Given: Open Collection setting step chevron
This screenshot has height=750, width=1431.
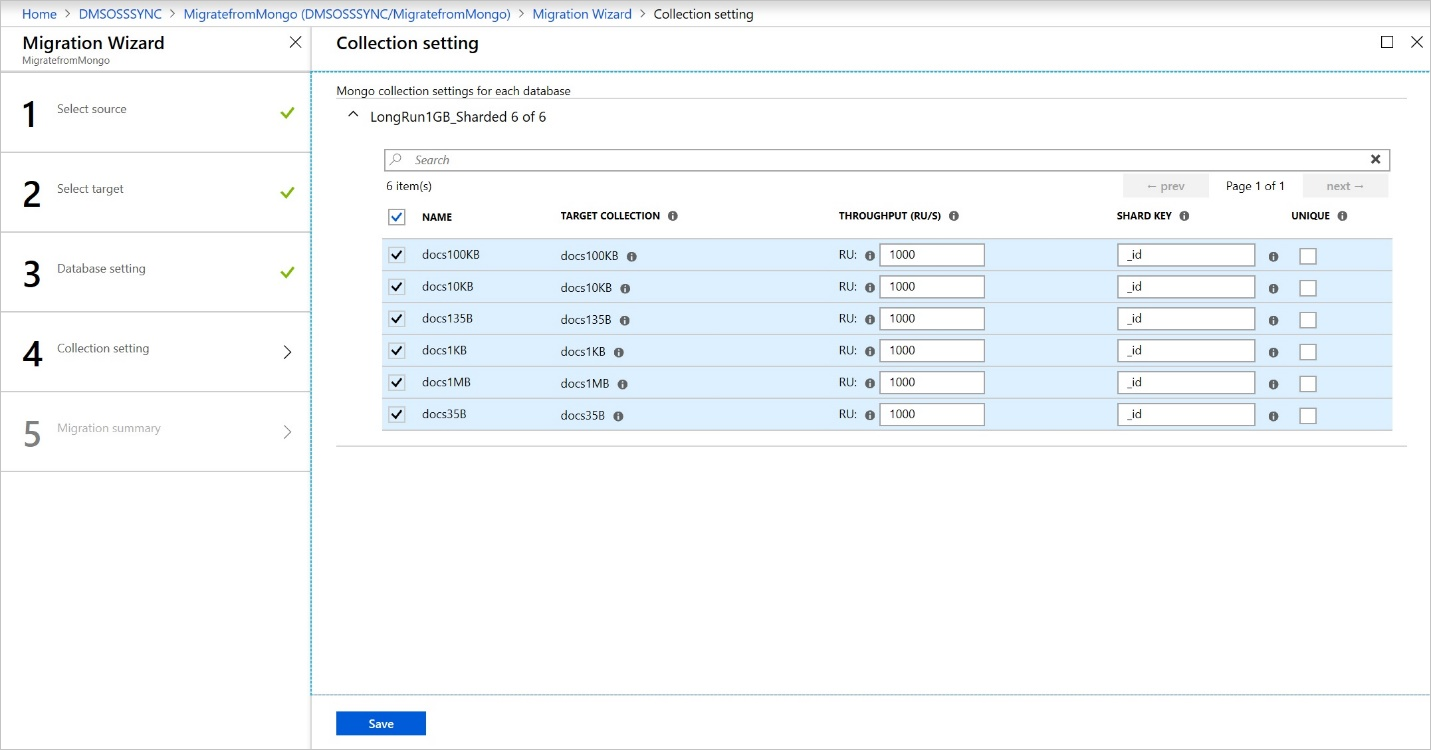Looking at the screenshot, I should (287, 352).
